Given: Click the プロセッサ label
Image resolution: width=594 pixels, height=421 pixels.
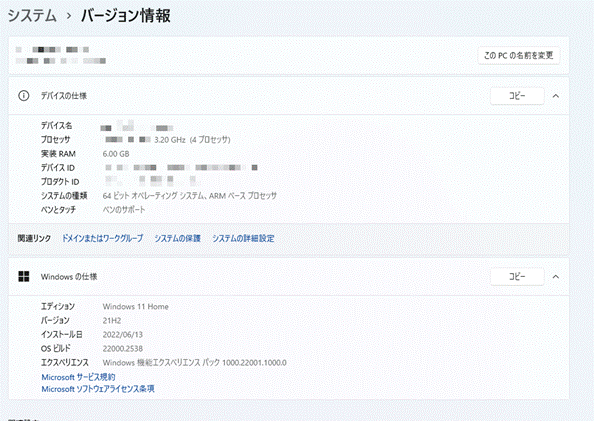Looking at the screenshot, I should [x=56, y=140].
